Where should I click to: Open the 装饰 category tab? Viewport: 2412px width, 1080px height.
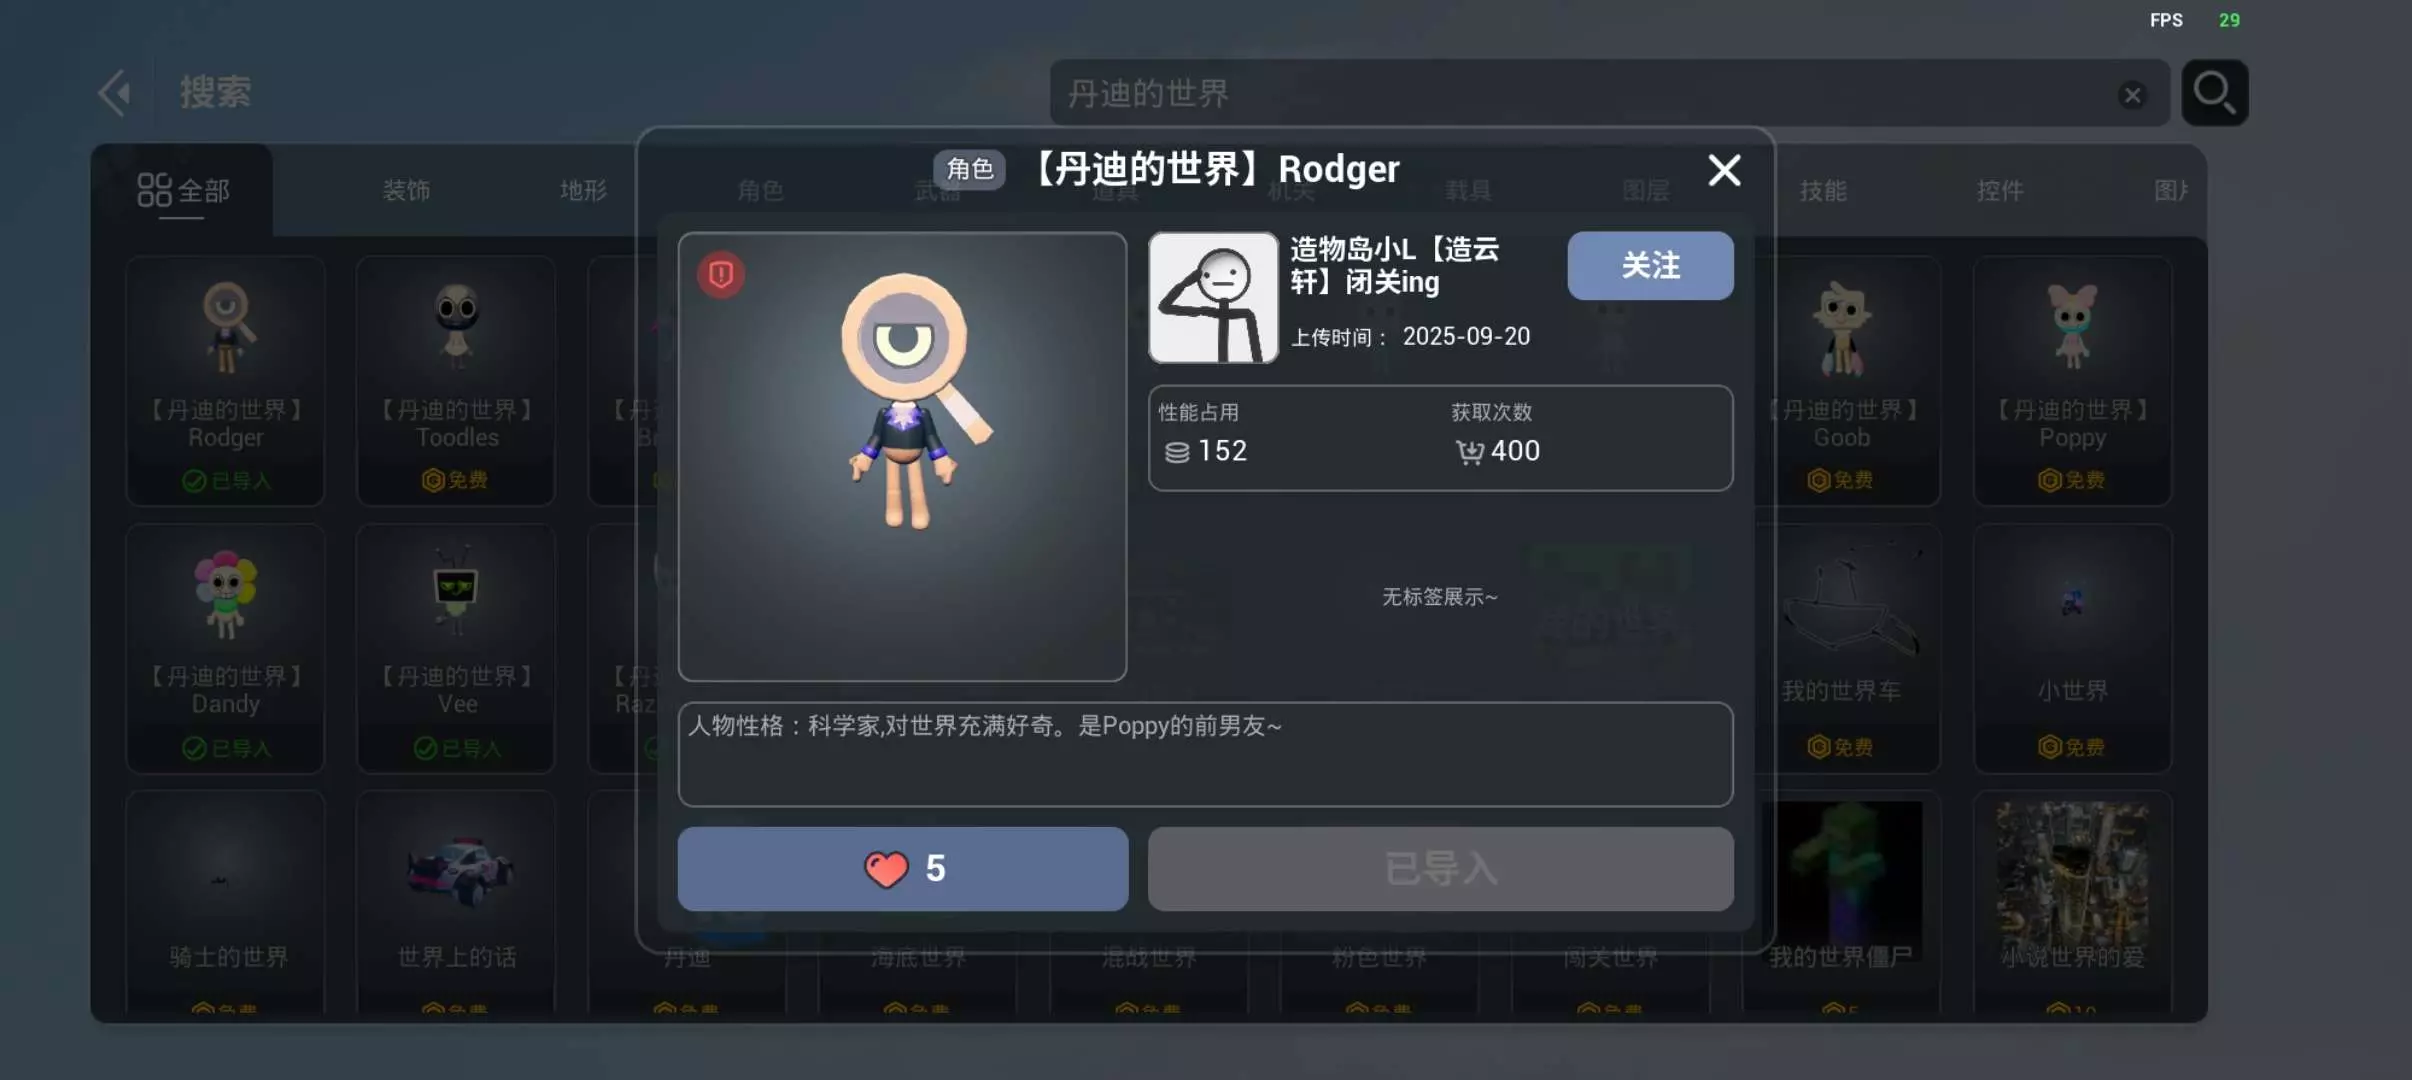[406, 190]
